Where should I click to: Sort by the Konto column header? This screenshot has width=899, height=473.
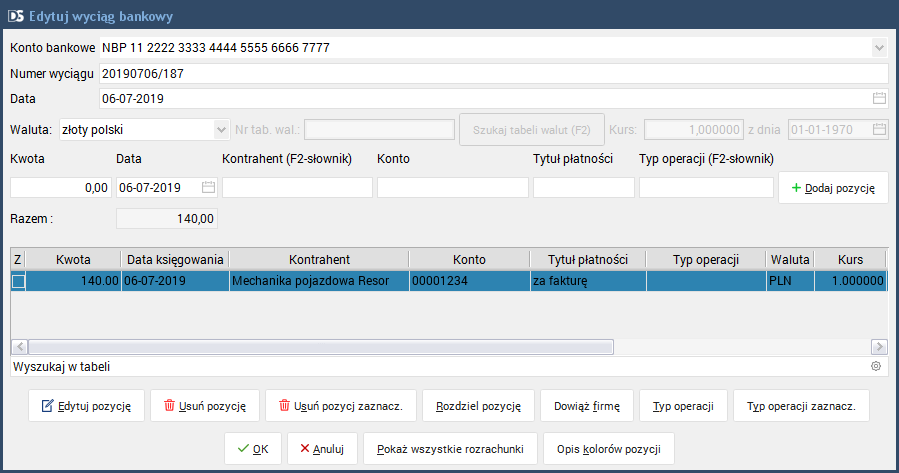(x=470, y=260)
